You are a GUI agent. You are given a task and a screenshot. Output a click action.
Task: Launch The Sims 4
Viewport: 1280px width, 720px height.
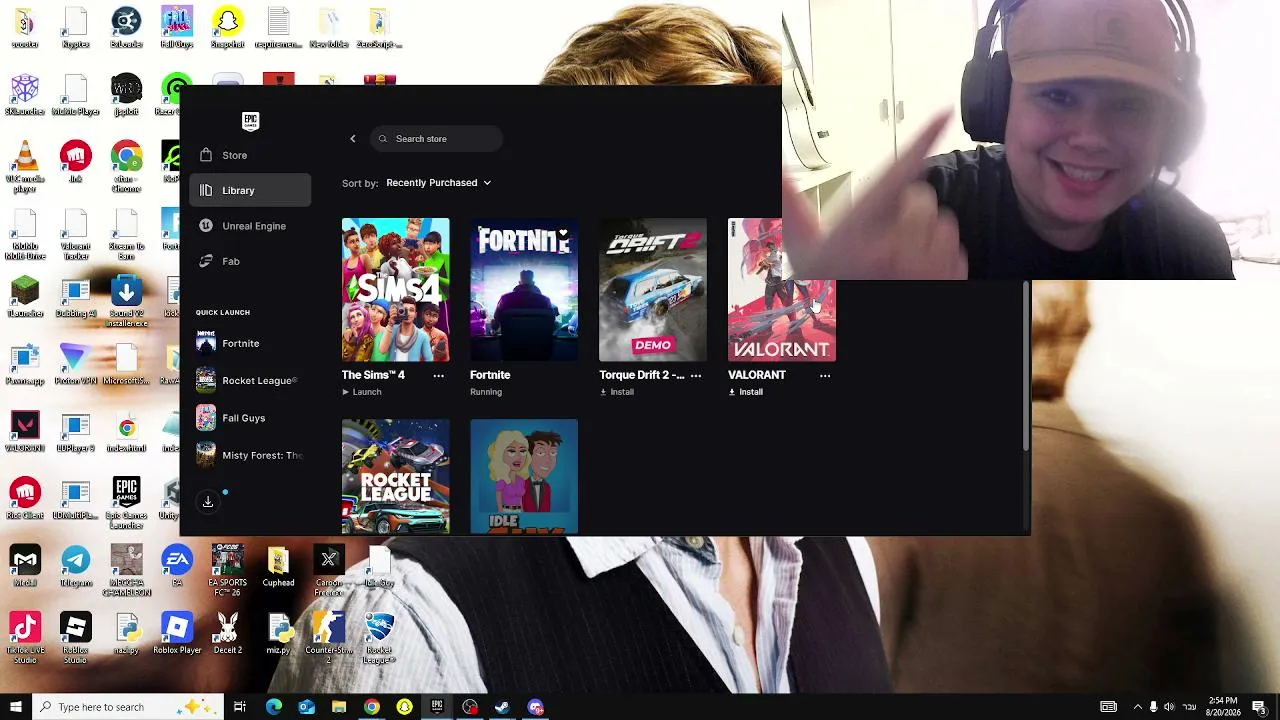[x=362, y=392]
